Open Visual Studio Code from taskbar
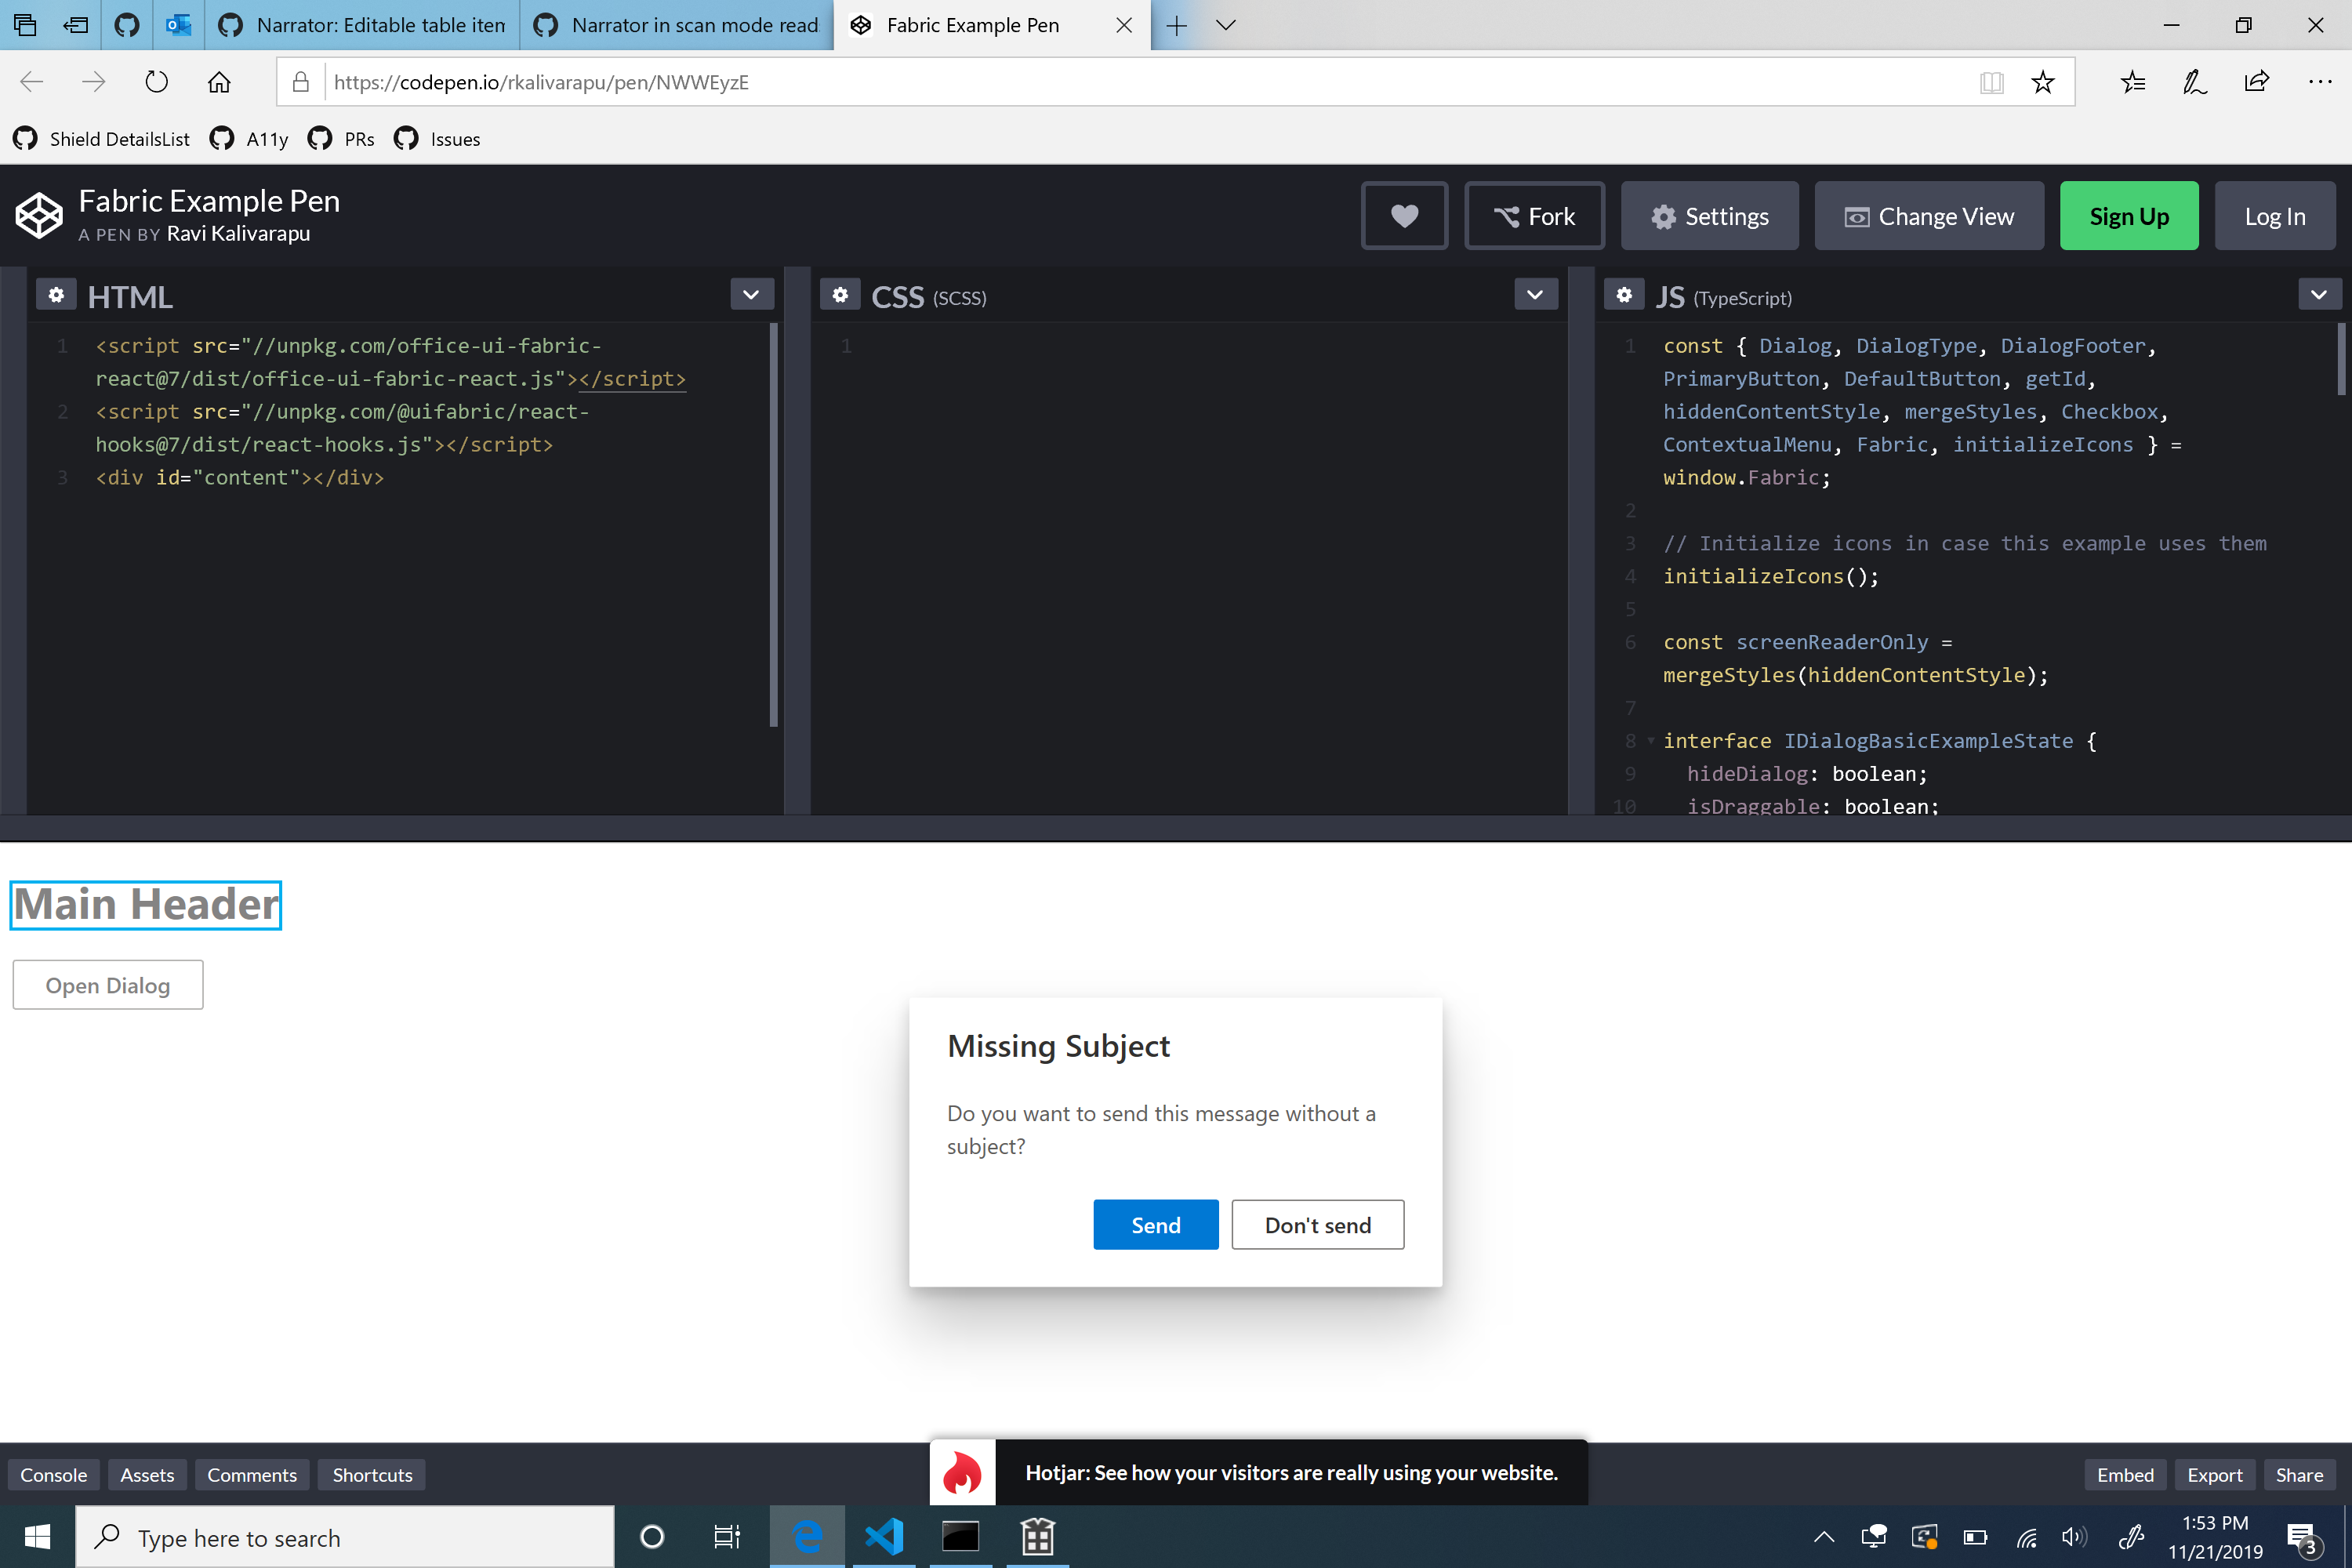The width and height of the screenshot is (2352, 1568). point(884,1536)
